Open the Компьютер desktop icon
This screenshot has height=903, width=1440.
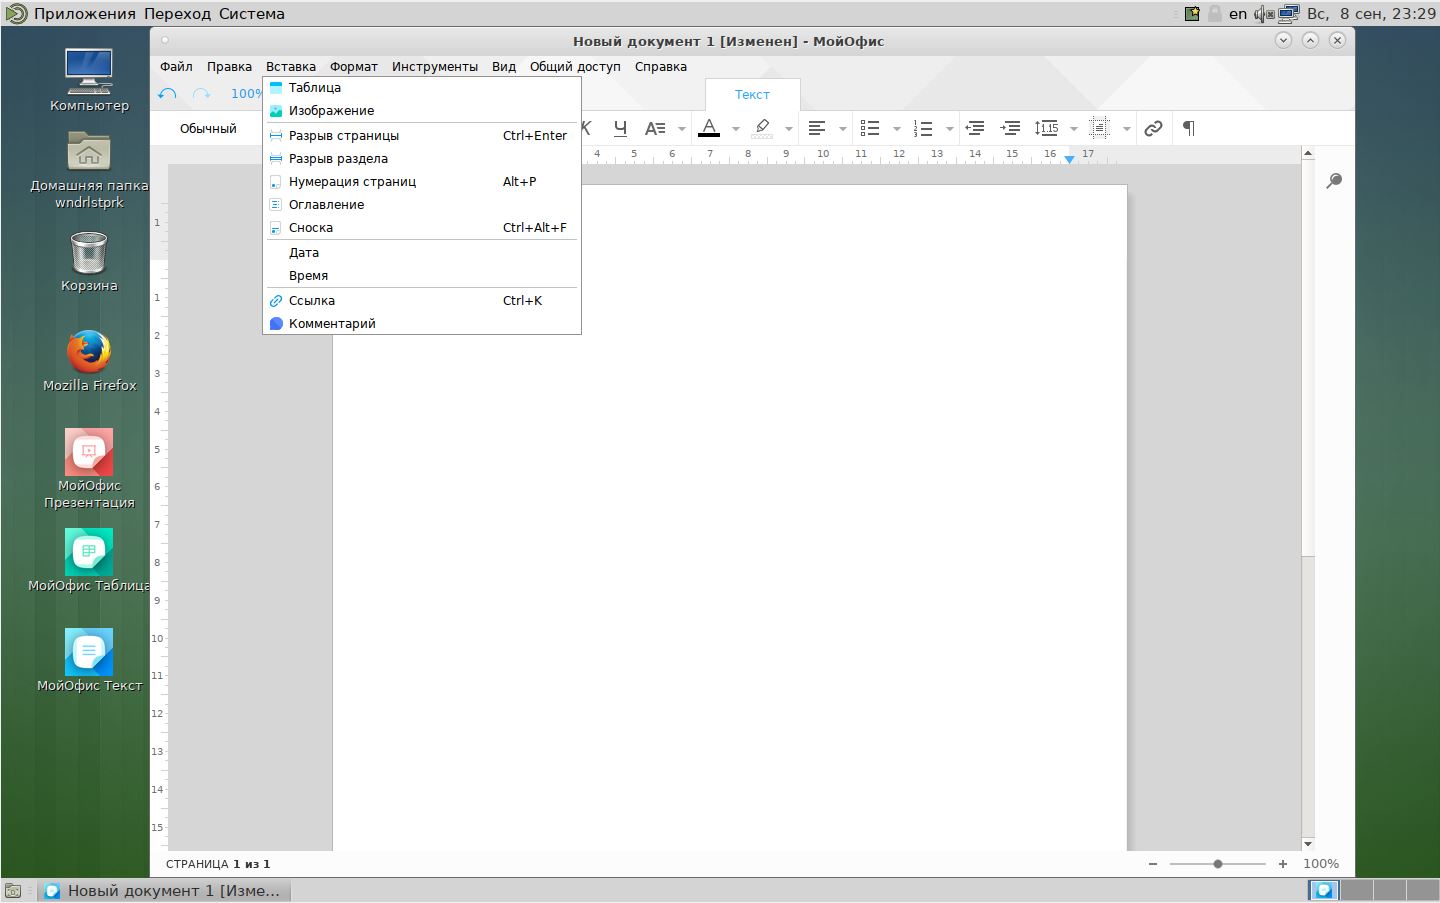tap(89, 80)
